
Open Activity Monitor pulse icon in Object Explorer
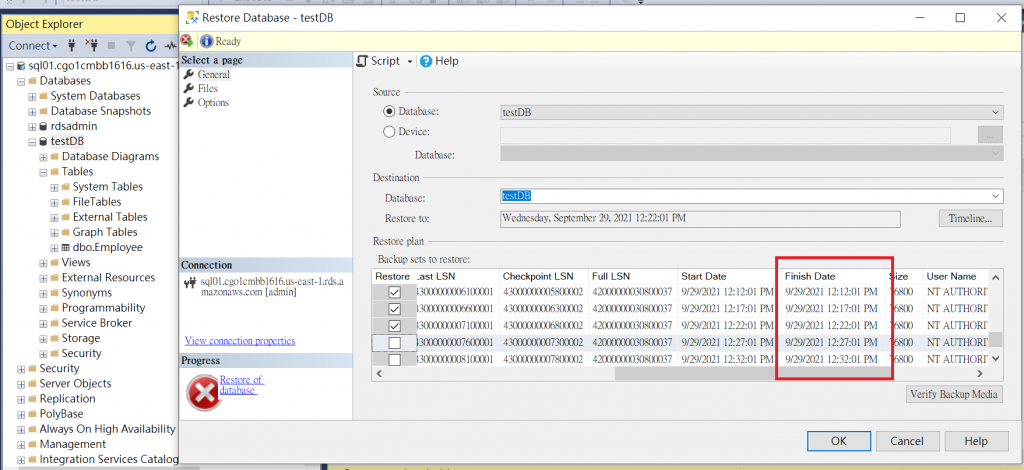(170, 46)
